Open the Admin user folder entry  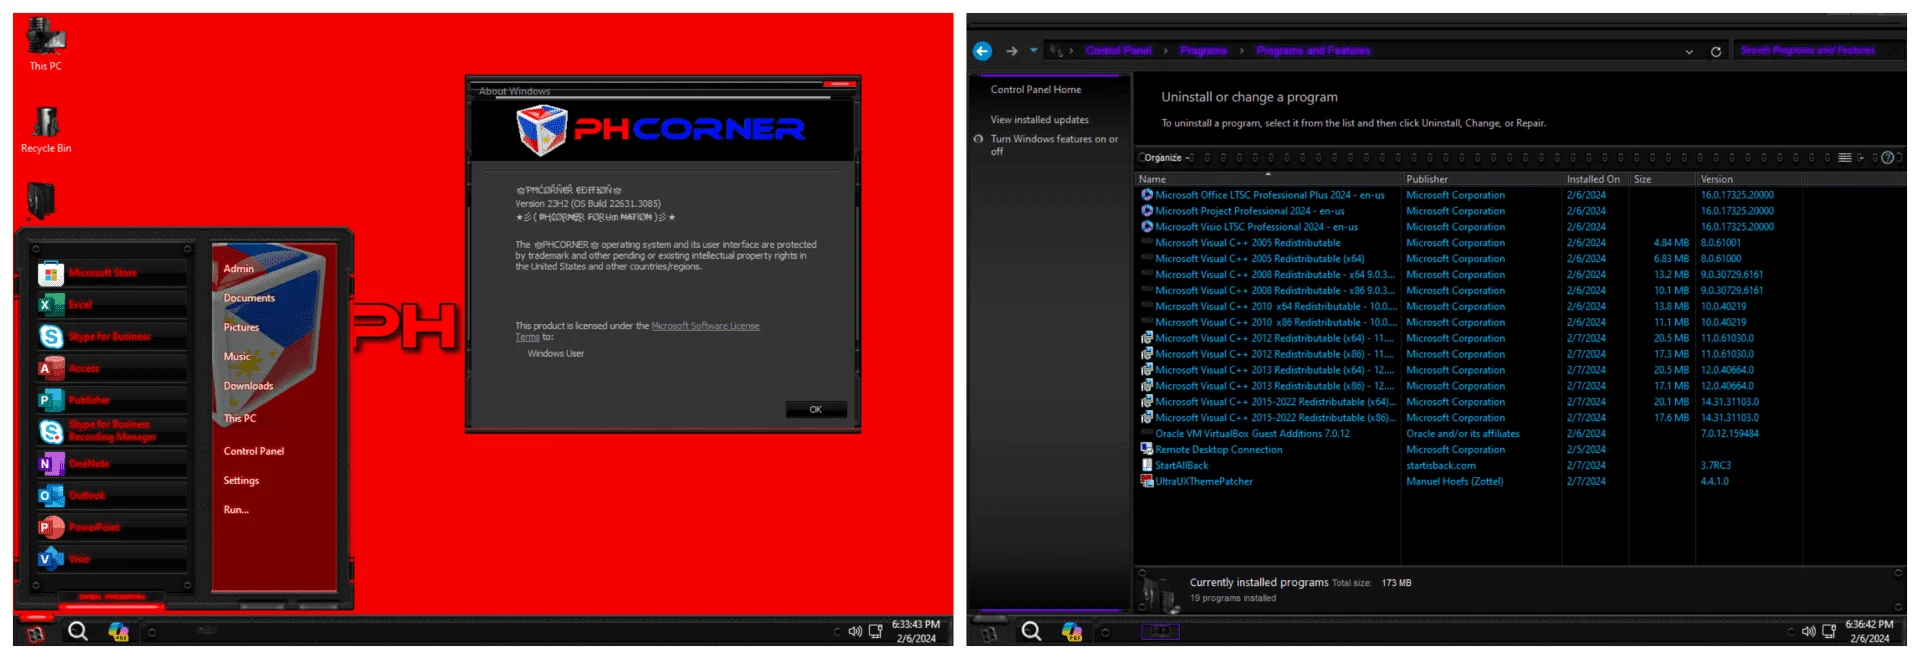(x=238, y=269)
